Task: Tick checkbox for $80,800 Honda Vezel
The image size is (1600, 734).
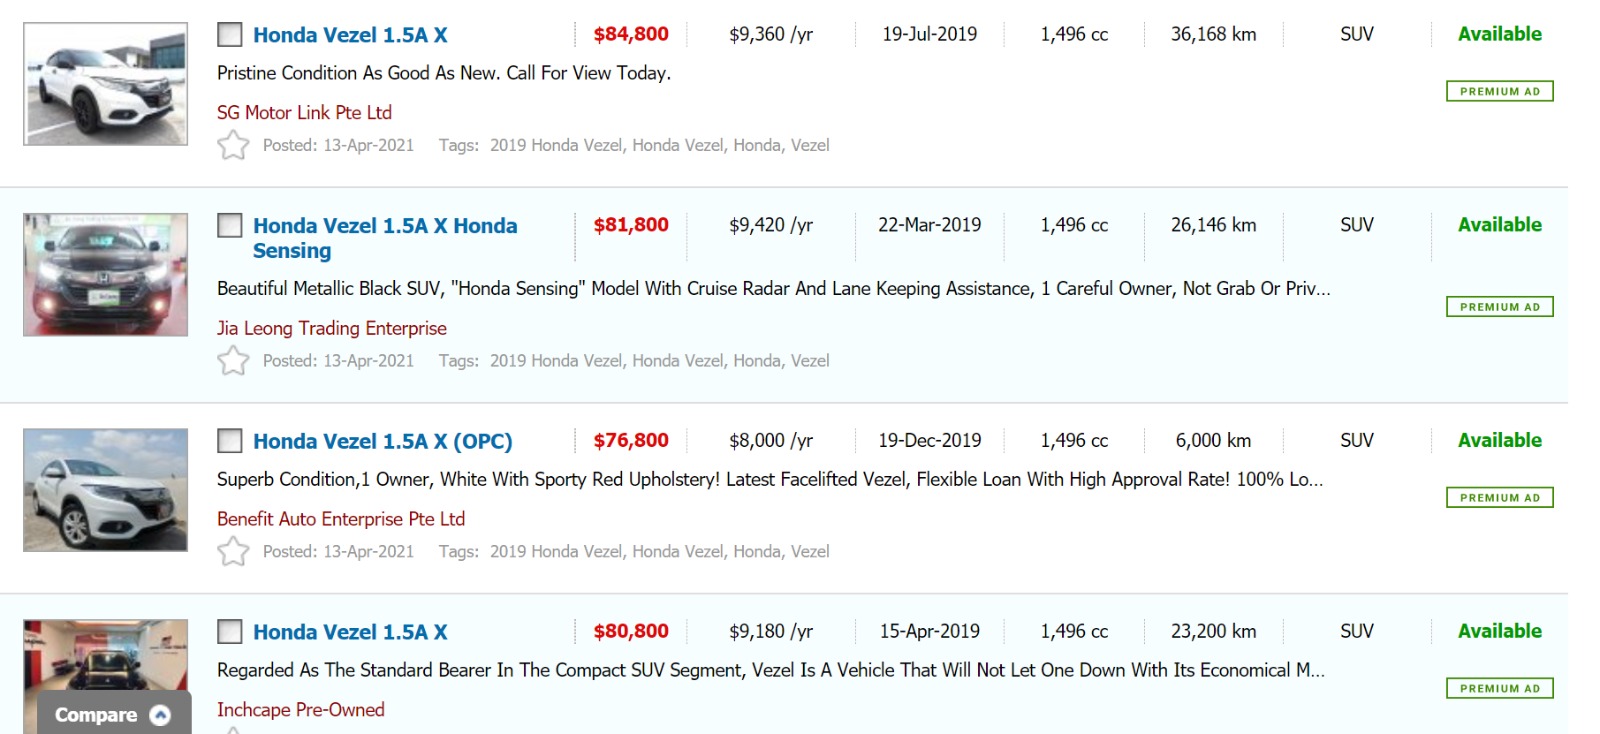Action: (230, 632)
